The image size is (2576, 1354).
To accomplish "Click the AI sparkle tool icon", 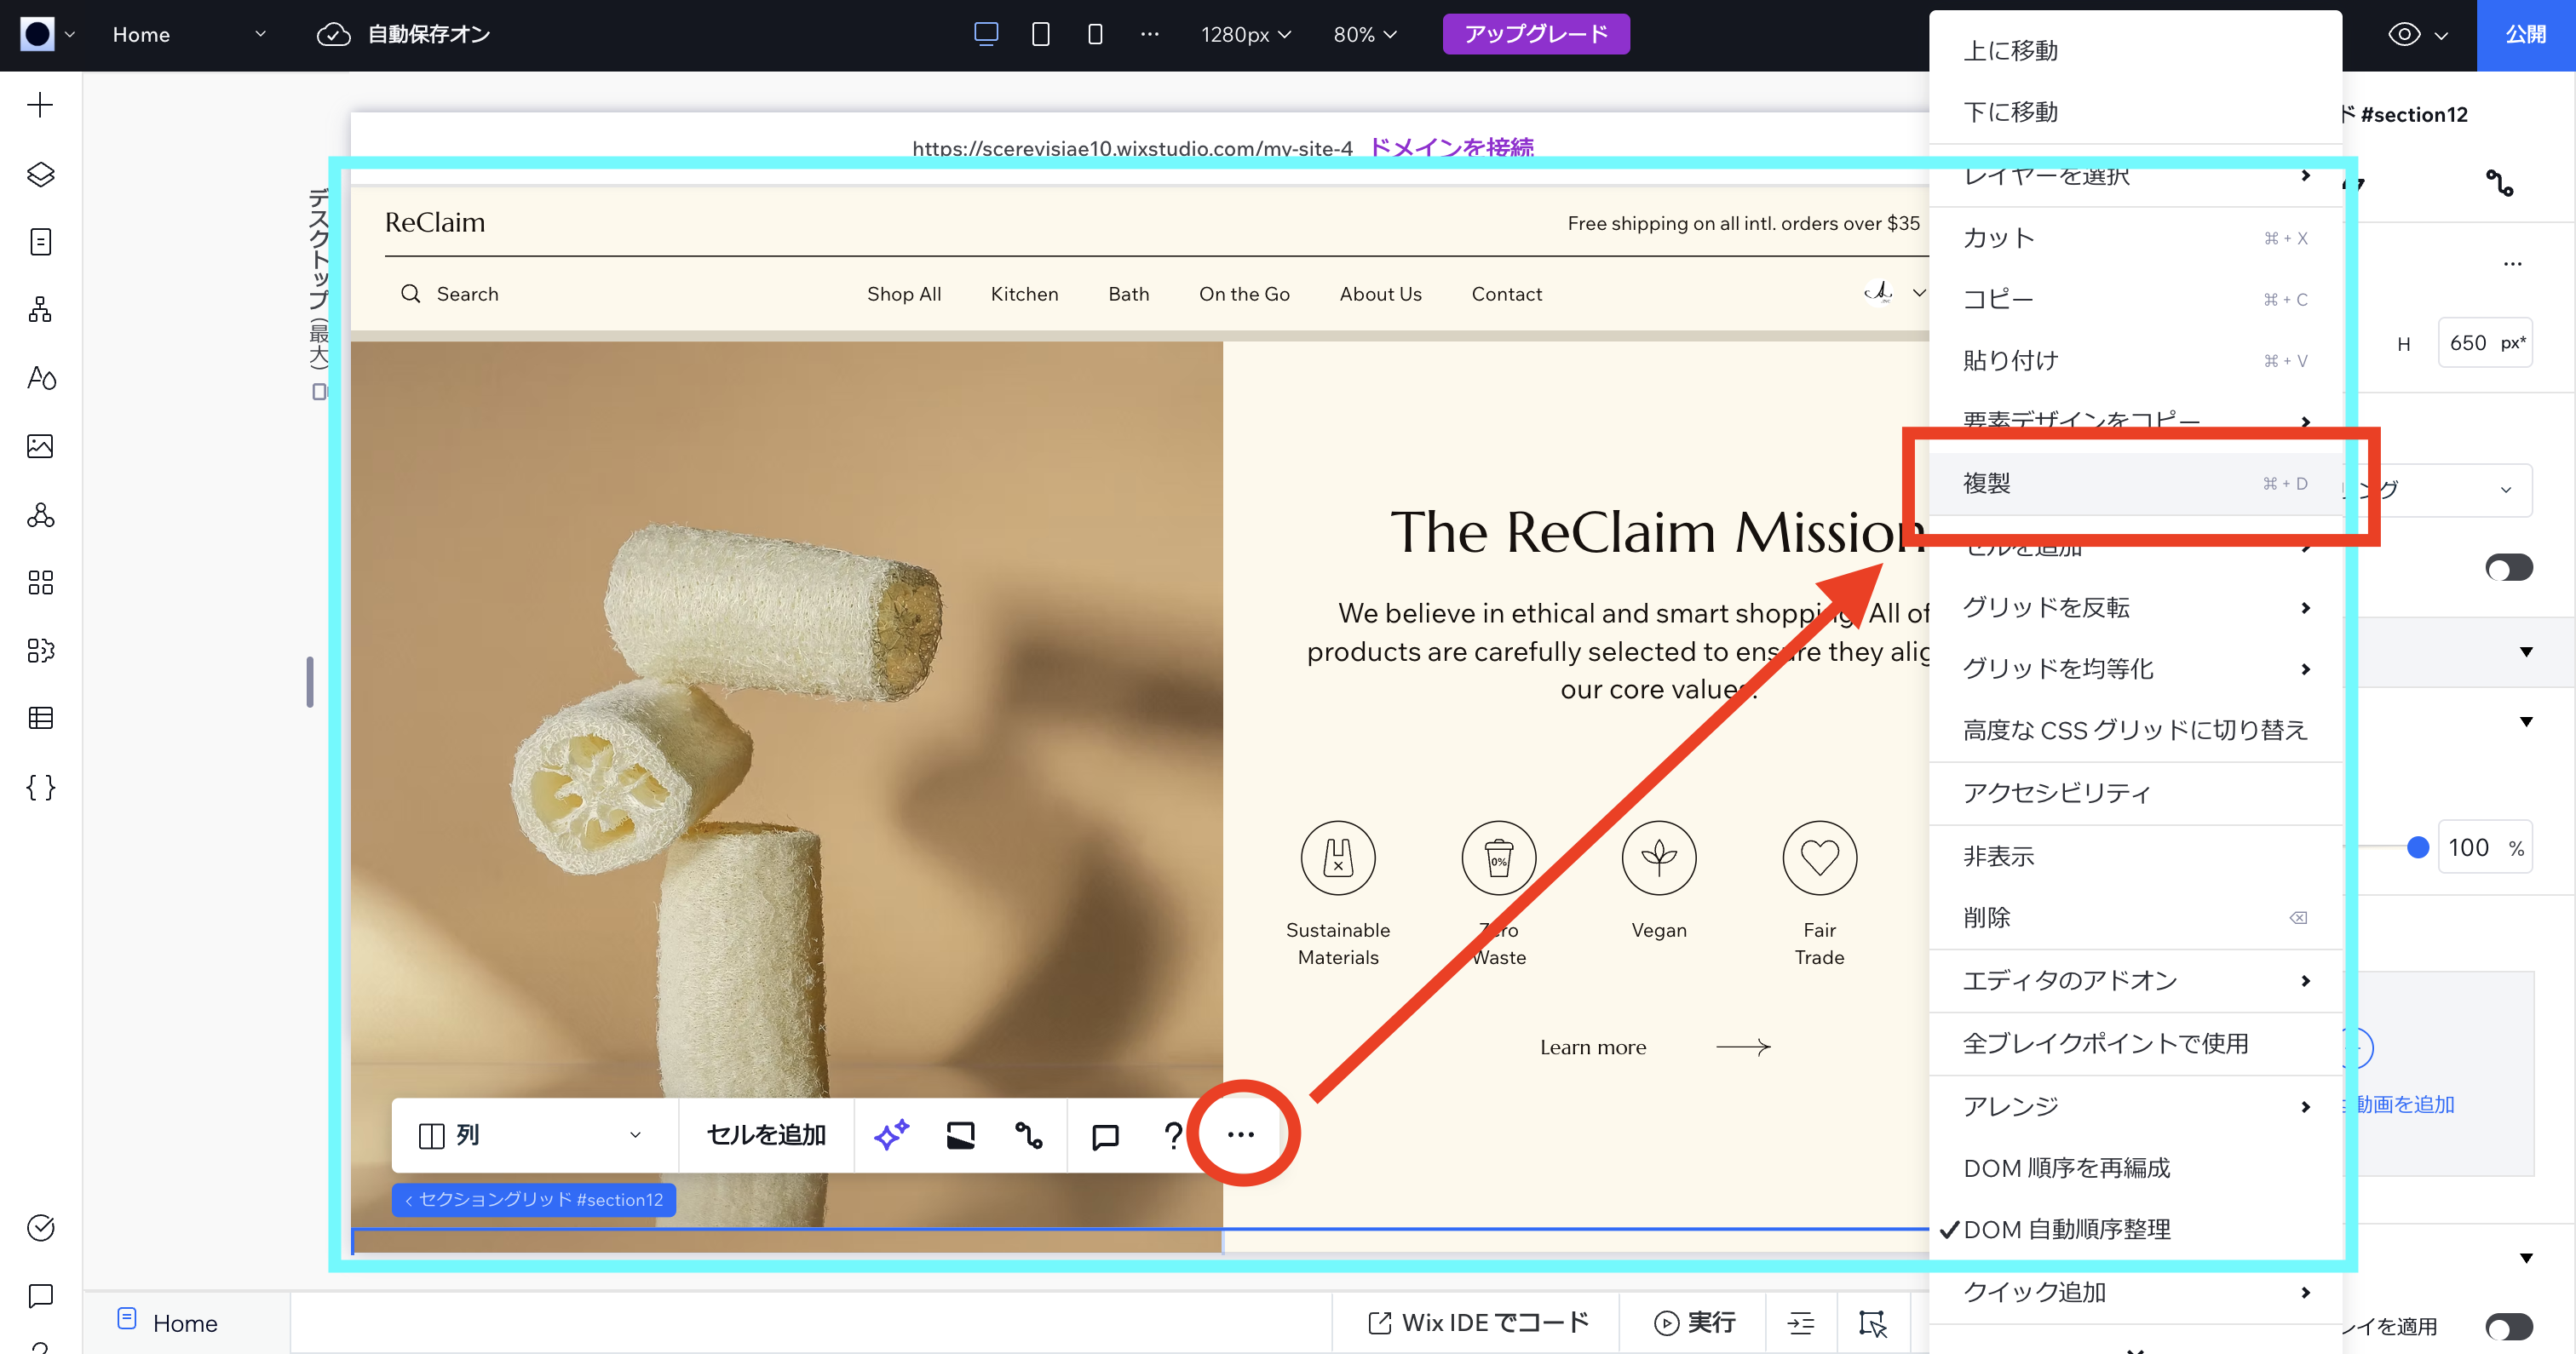I will (891, 1135).
